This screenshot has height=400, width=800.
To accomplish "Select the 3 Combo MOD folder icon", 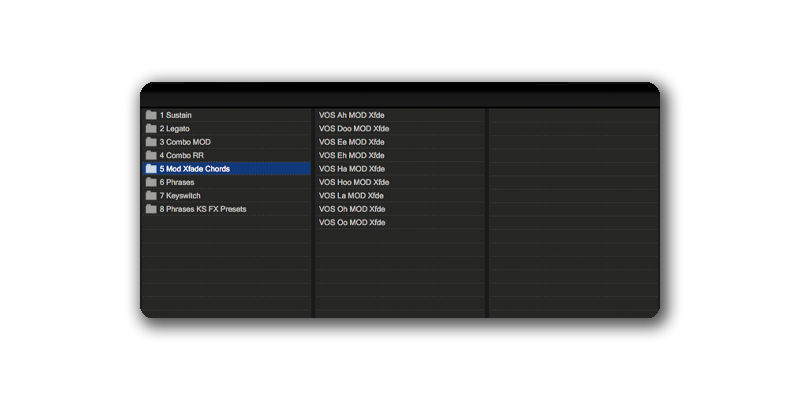I will point(151,142).
